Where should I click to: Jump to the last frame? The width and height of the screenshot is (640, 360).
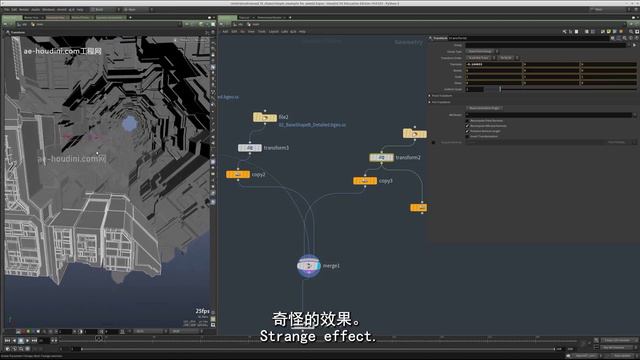(x=34, y=340)
